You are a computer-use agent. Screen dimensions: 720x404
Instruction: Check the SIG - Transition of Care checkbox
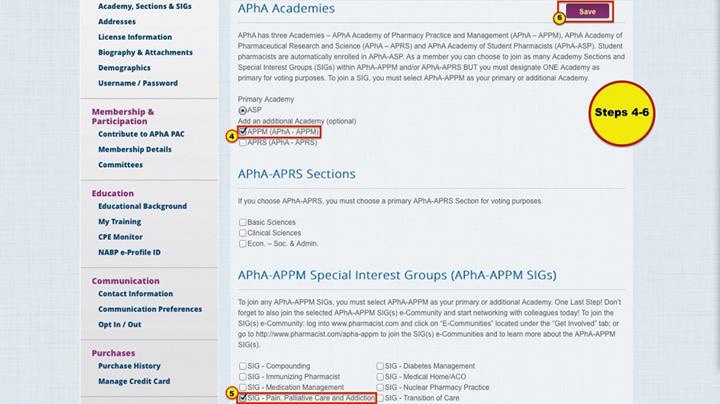380,398
